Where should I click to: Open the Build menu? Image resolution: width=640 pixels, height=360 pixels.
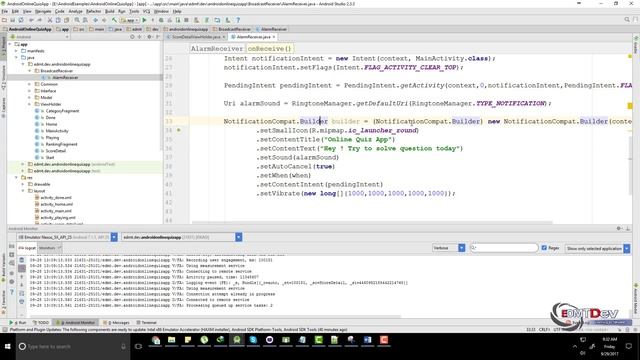pyautogui.click(x=109, y=11)
